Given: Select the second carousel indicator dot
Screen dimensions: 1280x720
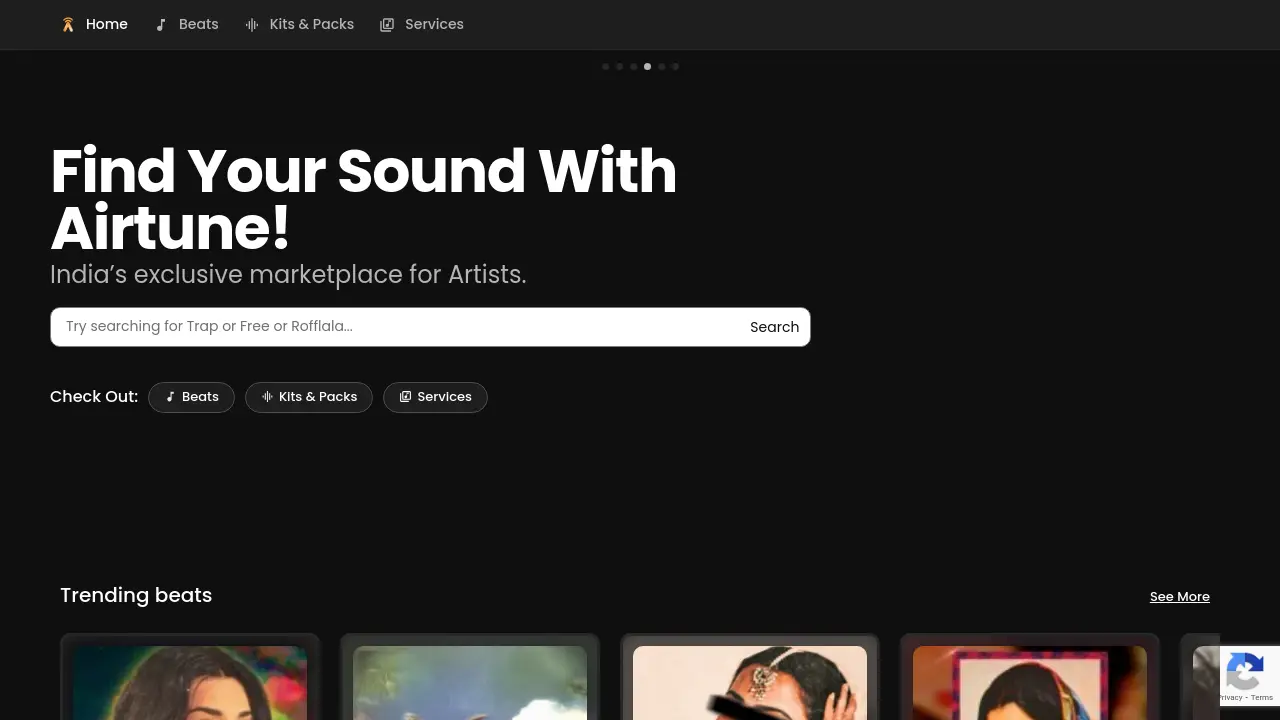Looking at the screenshot, I should [x=619, y=66].
